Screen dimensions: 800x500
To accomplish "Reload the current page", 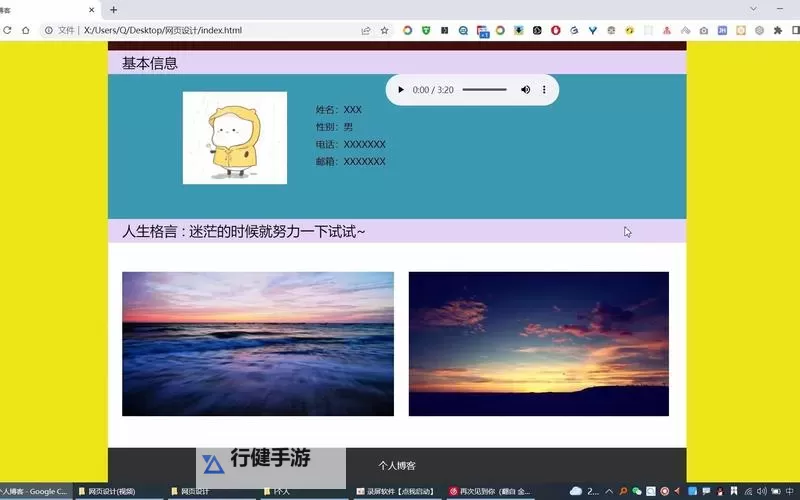I will [x=7, y=31].
